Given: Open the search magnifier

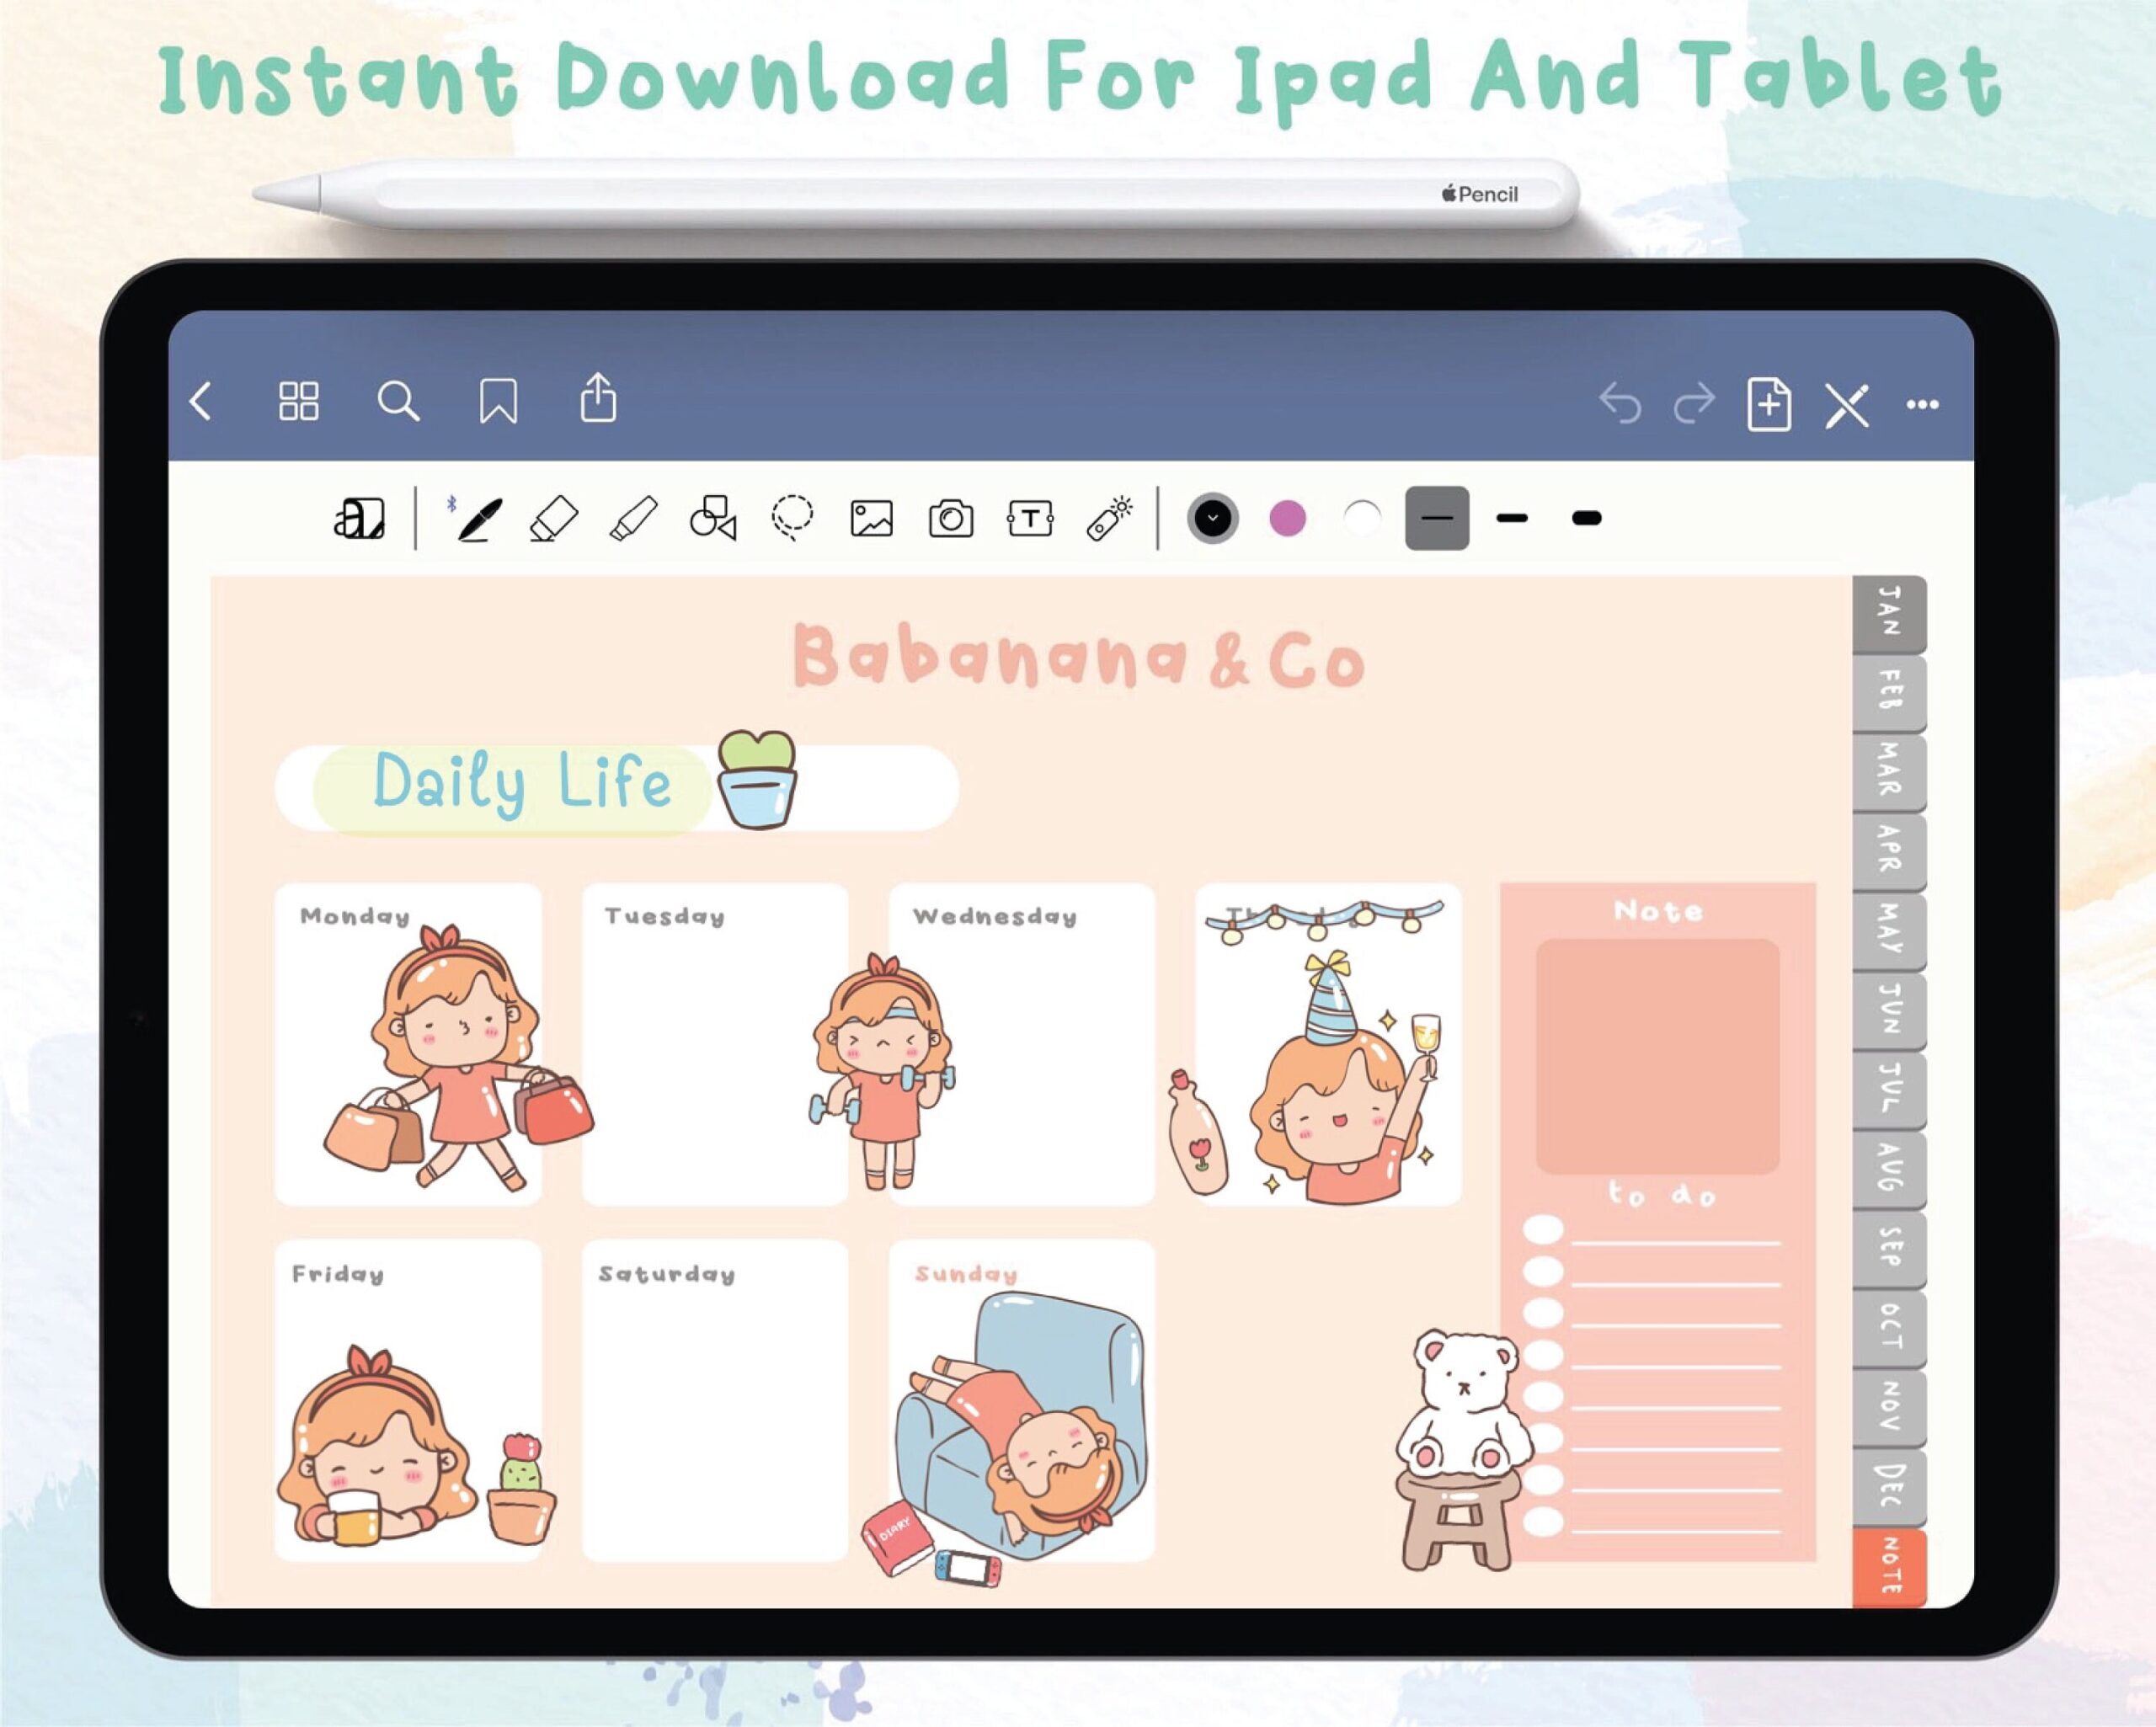Looking at the screenshot, I should tap(398, 402).
